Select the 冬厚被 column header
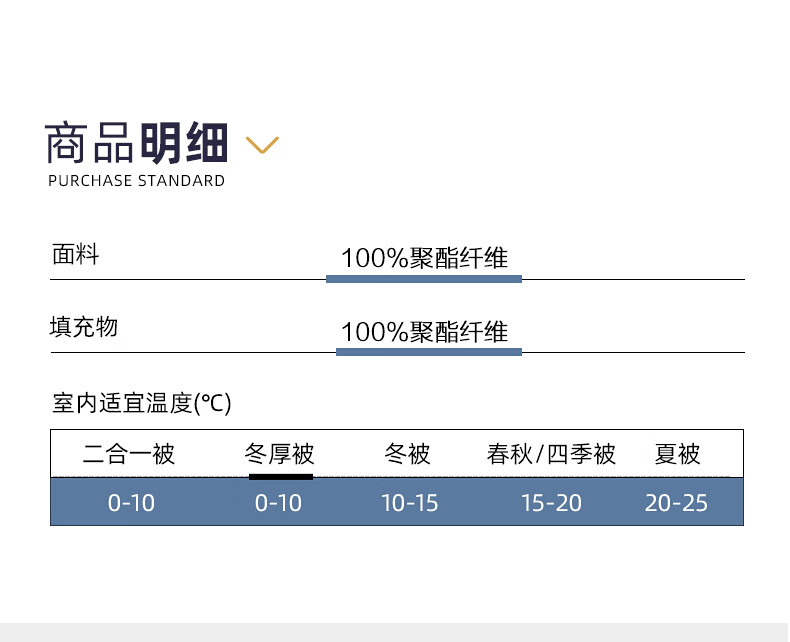790x642 pixels. (x=280, y=455)
